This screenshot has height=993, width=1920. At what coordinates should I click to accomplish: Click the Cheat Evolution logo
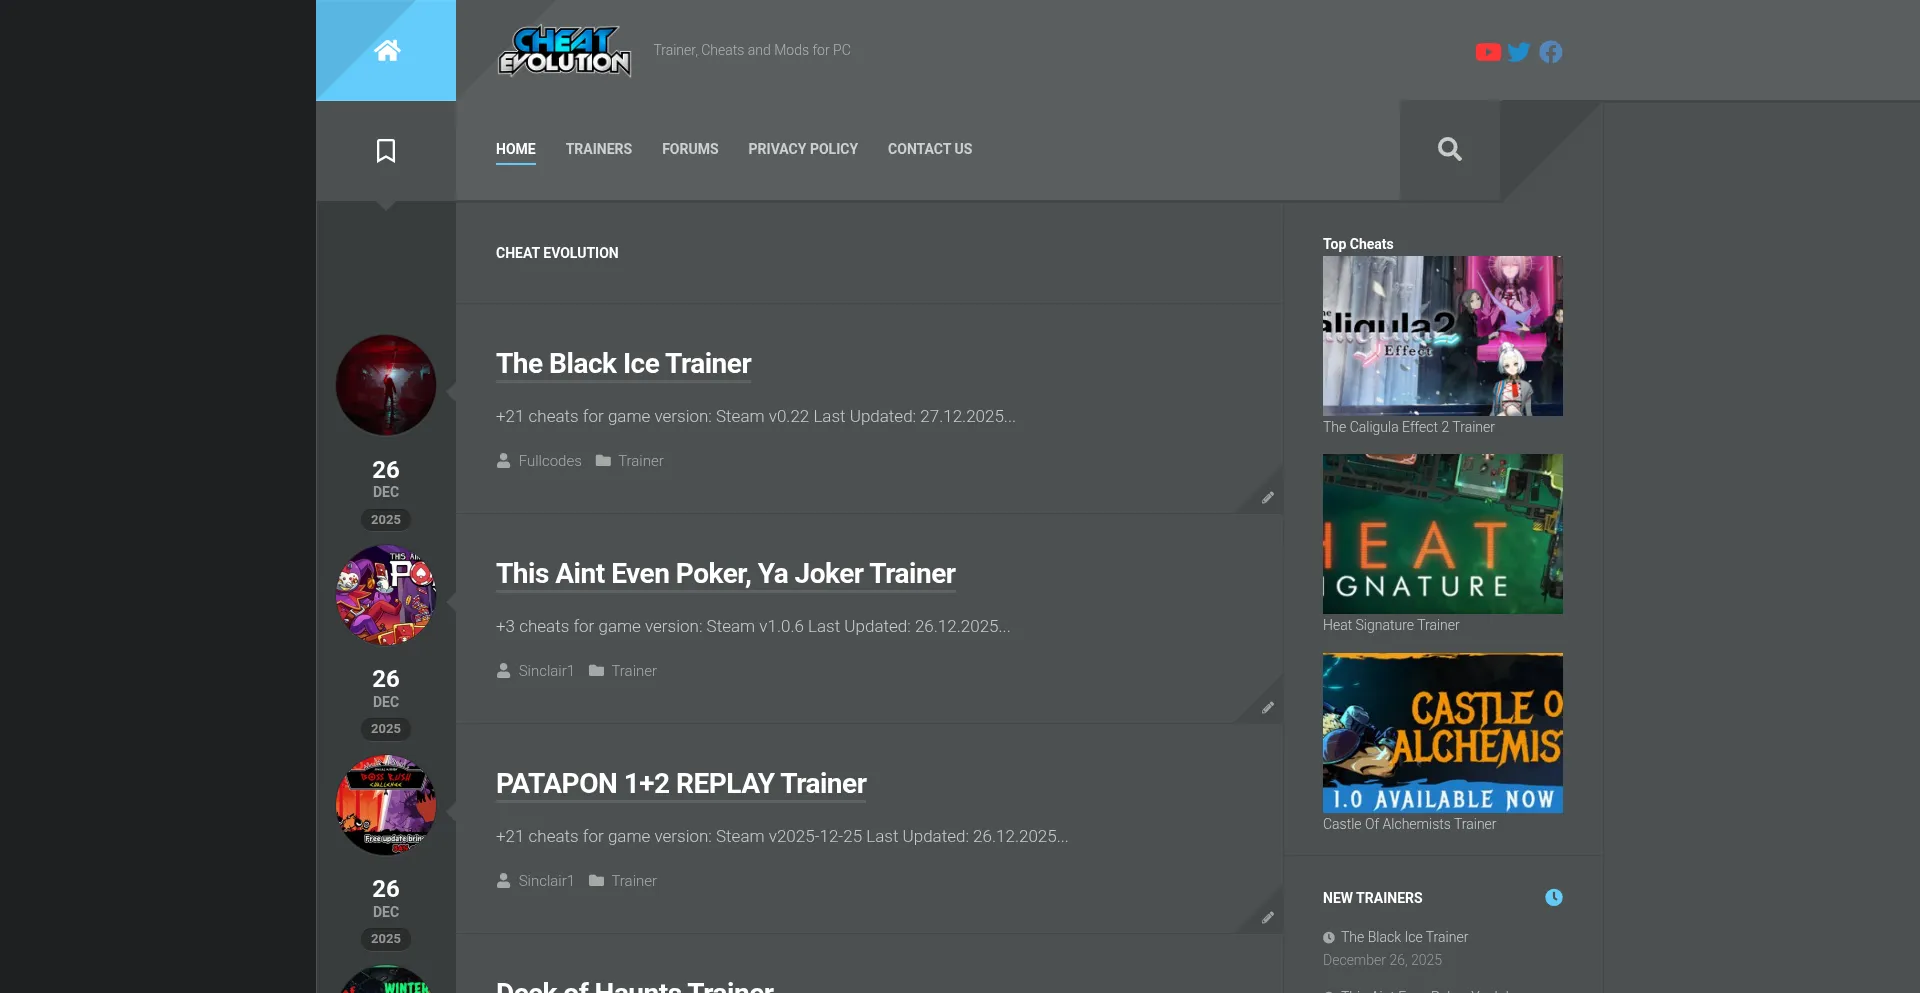(x=564, y=51)
